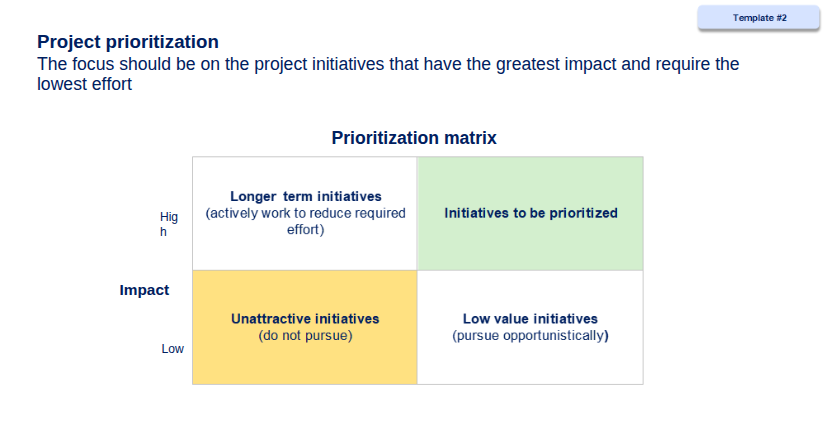This screenshot has height=426, width=838.
Task: Click the '(pursue opportunistically)' text
Action: coord(530,336)
